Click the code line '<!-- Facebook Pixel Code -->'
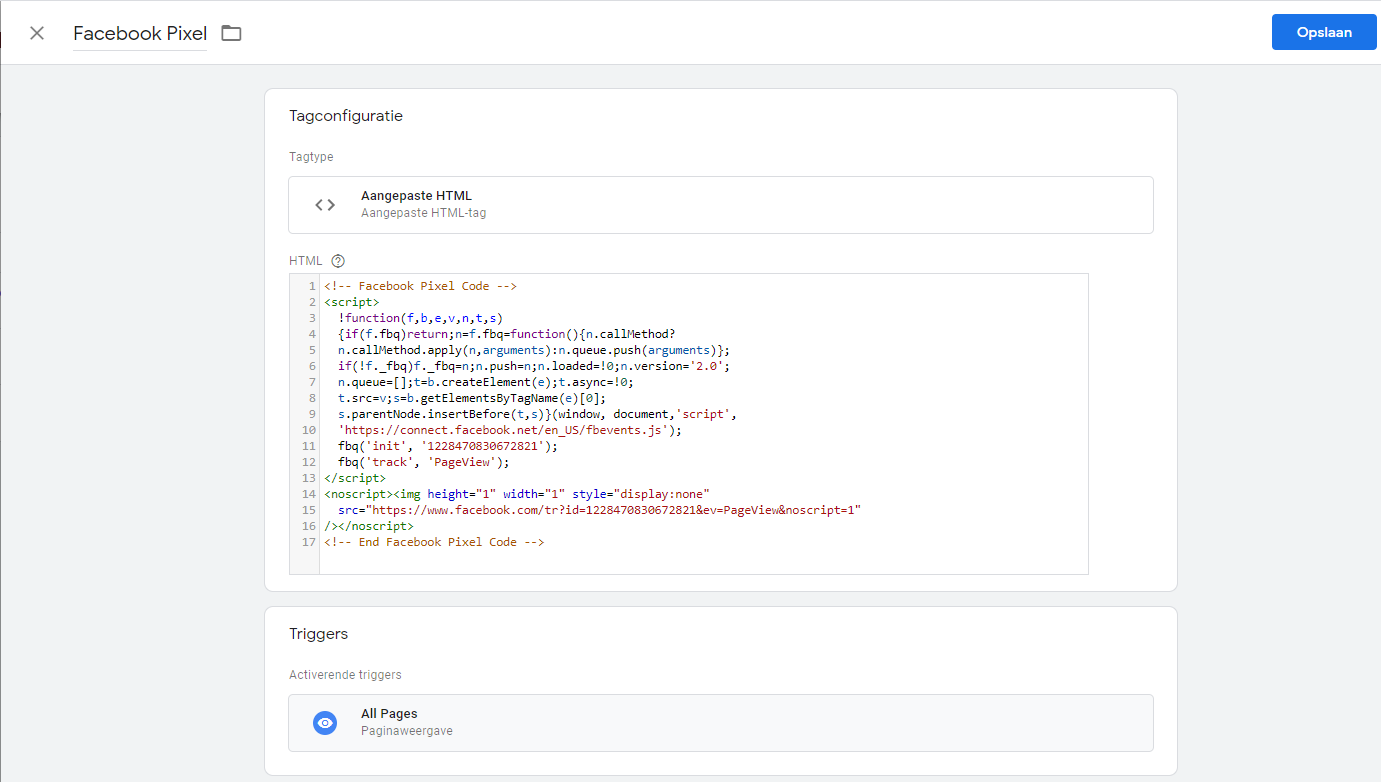This screenshot has width=1381, height=782. (x=420, y=286)
